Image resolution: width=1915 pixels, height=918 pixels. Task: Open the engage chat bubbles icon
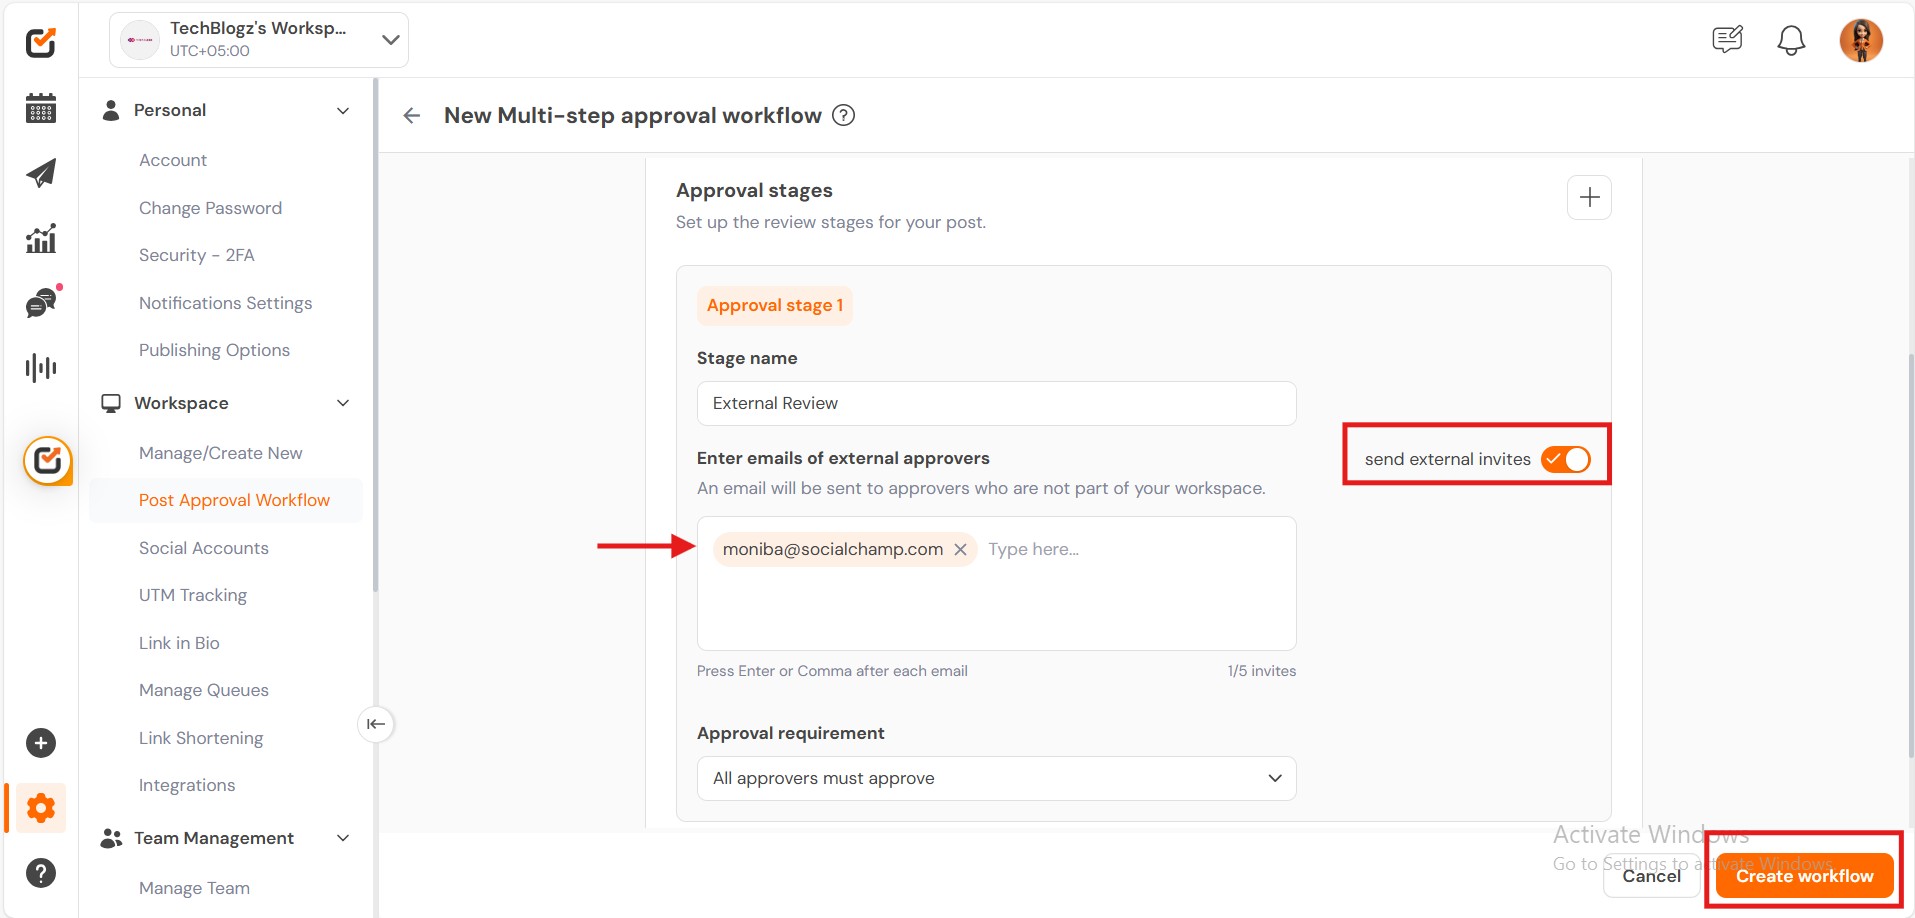click(x=41, y=303)
